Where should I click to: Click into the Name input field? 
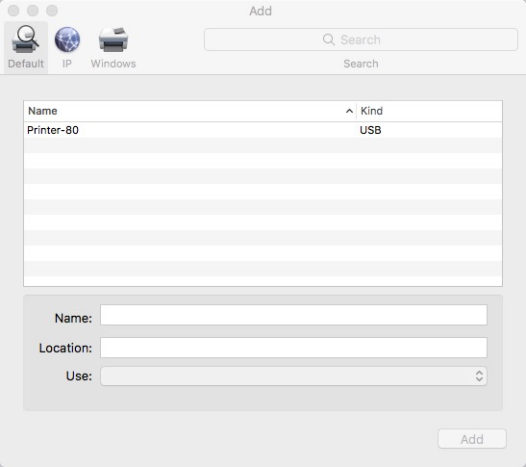pyautogui.click(x=294, y=315)
